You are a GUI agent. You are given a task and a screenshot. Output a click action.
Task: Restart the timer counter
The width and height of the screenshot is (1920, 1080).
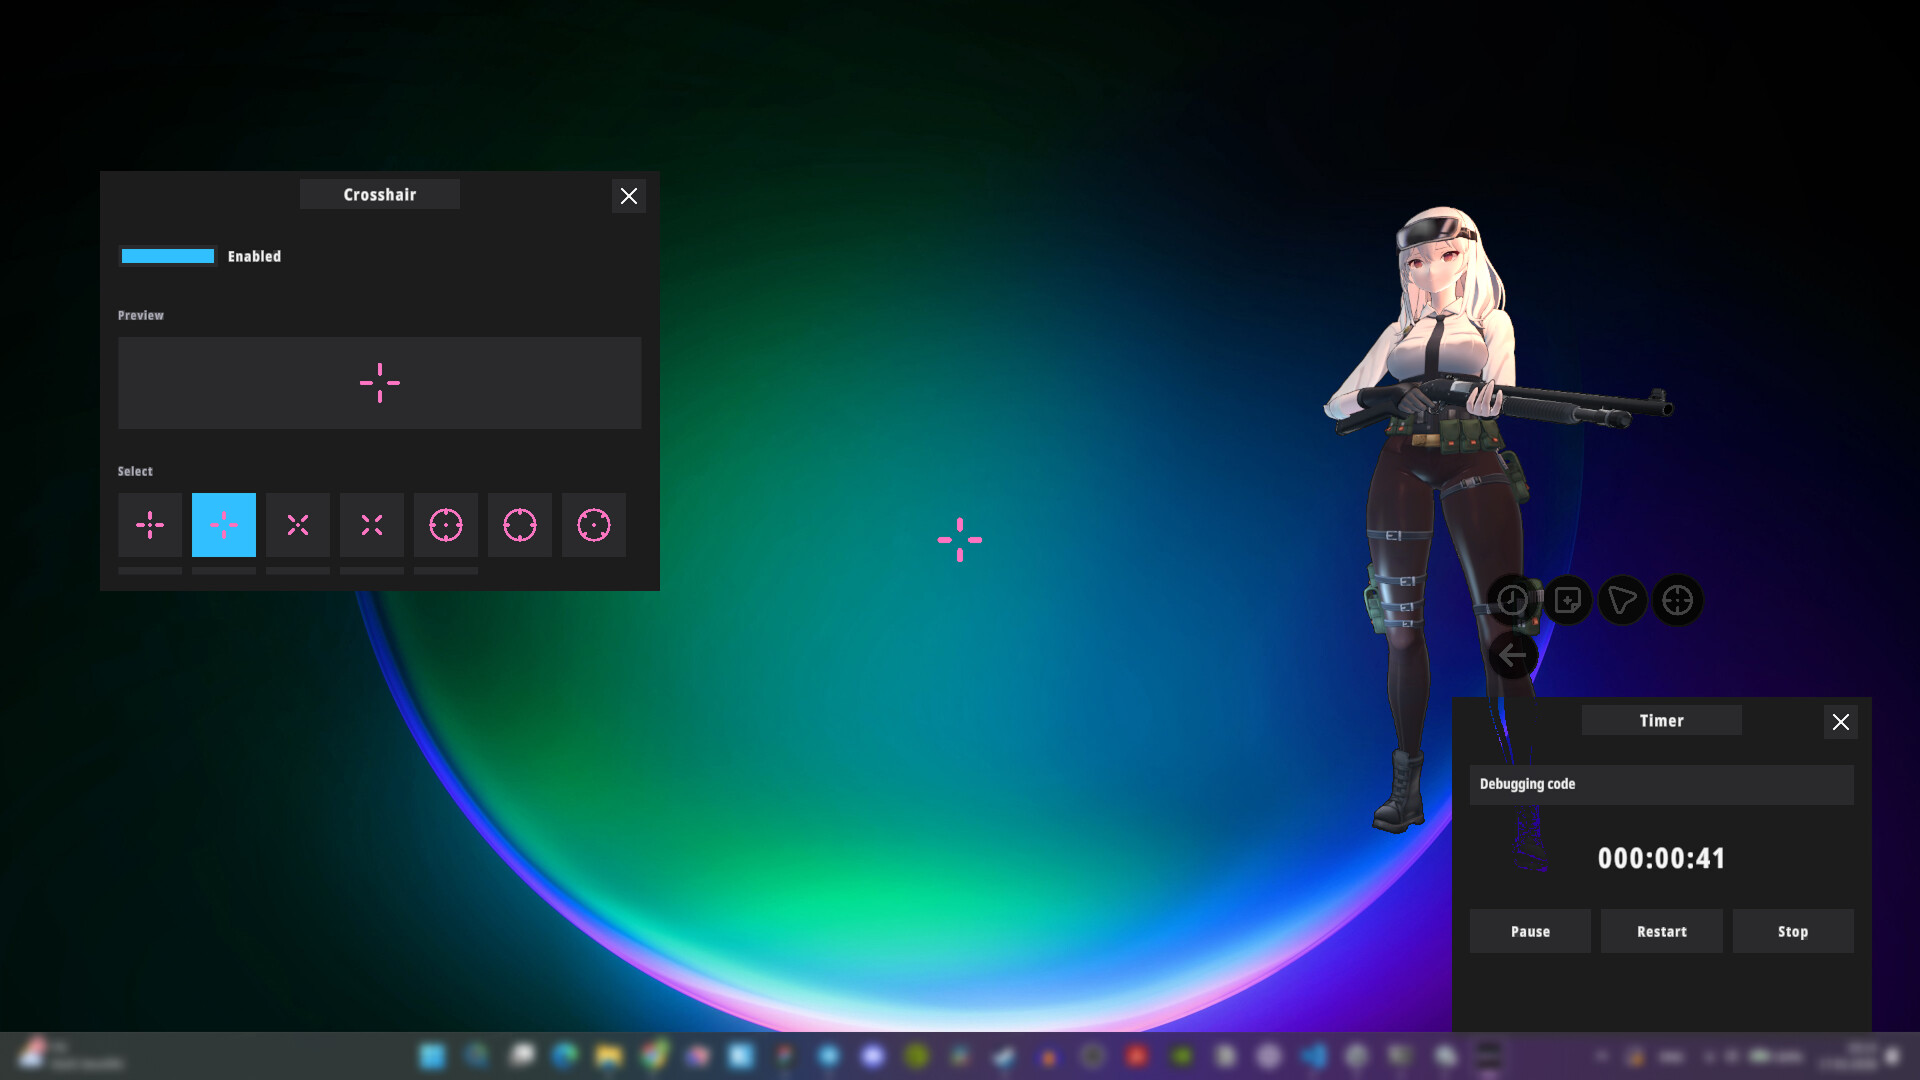click(x=1661, y=931)
